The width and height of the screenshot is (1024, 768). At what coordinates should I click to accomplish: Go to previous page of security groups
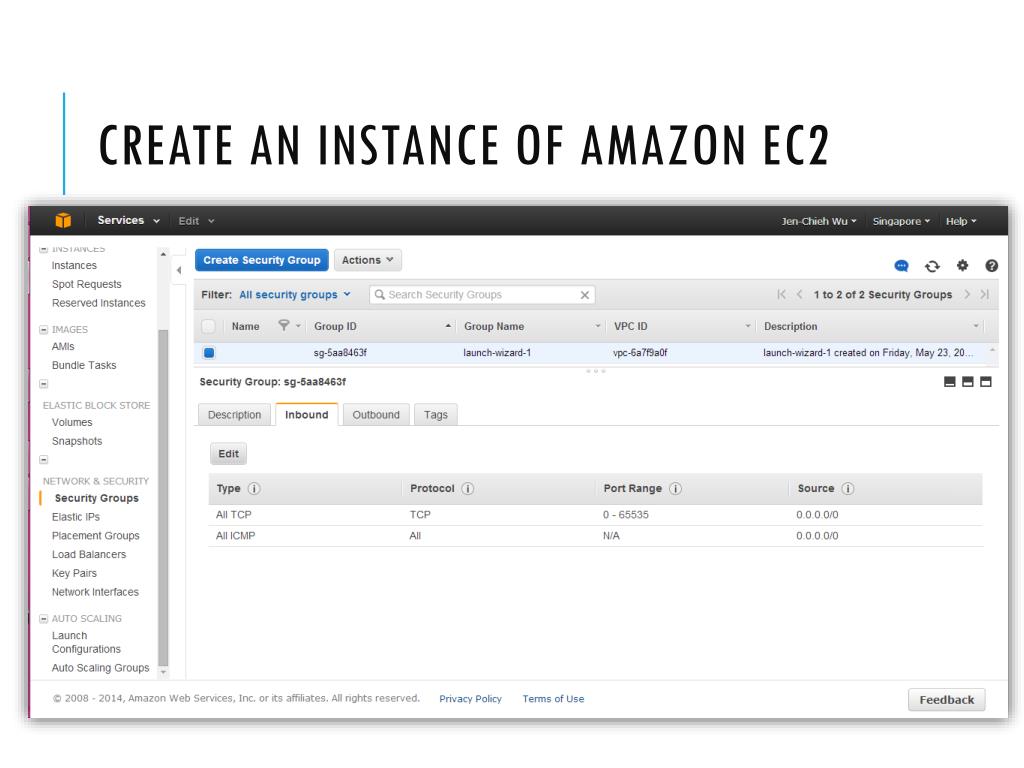coord(799,295)
